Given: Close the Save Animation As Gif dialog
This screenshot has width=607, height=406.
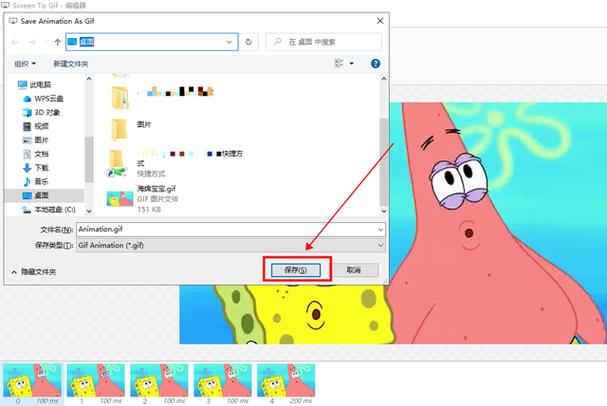Looking at the screenshot, I should pyautogui.click(x=380, y=21).
